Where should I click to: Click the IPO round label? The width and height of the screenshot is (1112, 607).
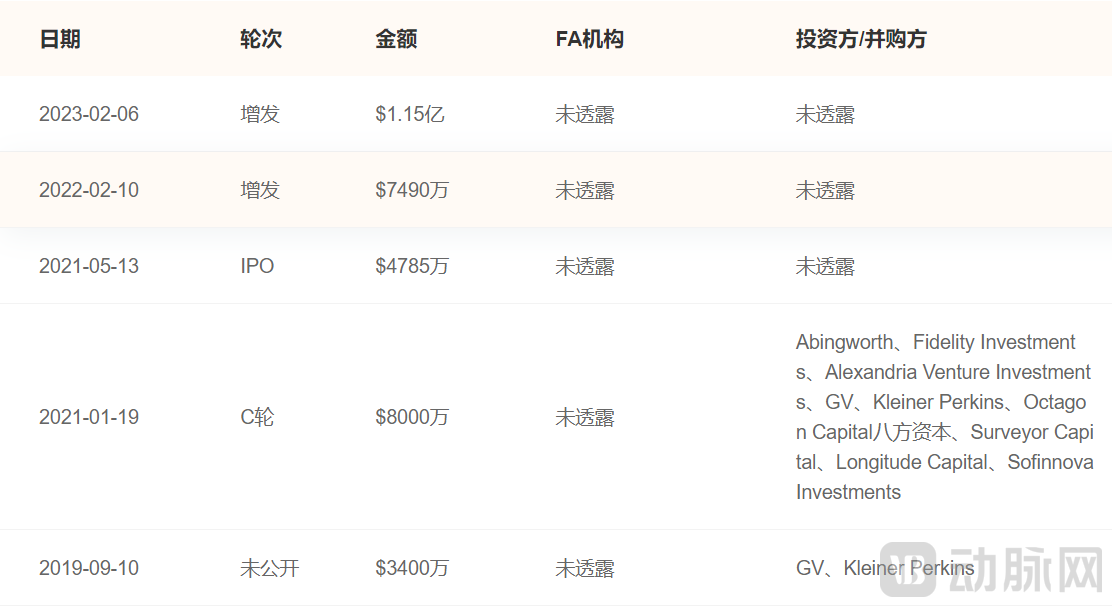pos(256,266)
